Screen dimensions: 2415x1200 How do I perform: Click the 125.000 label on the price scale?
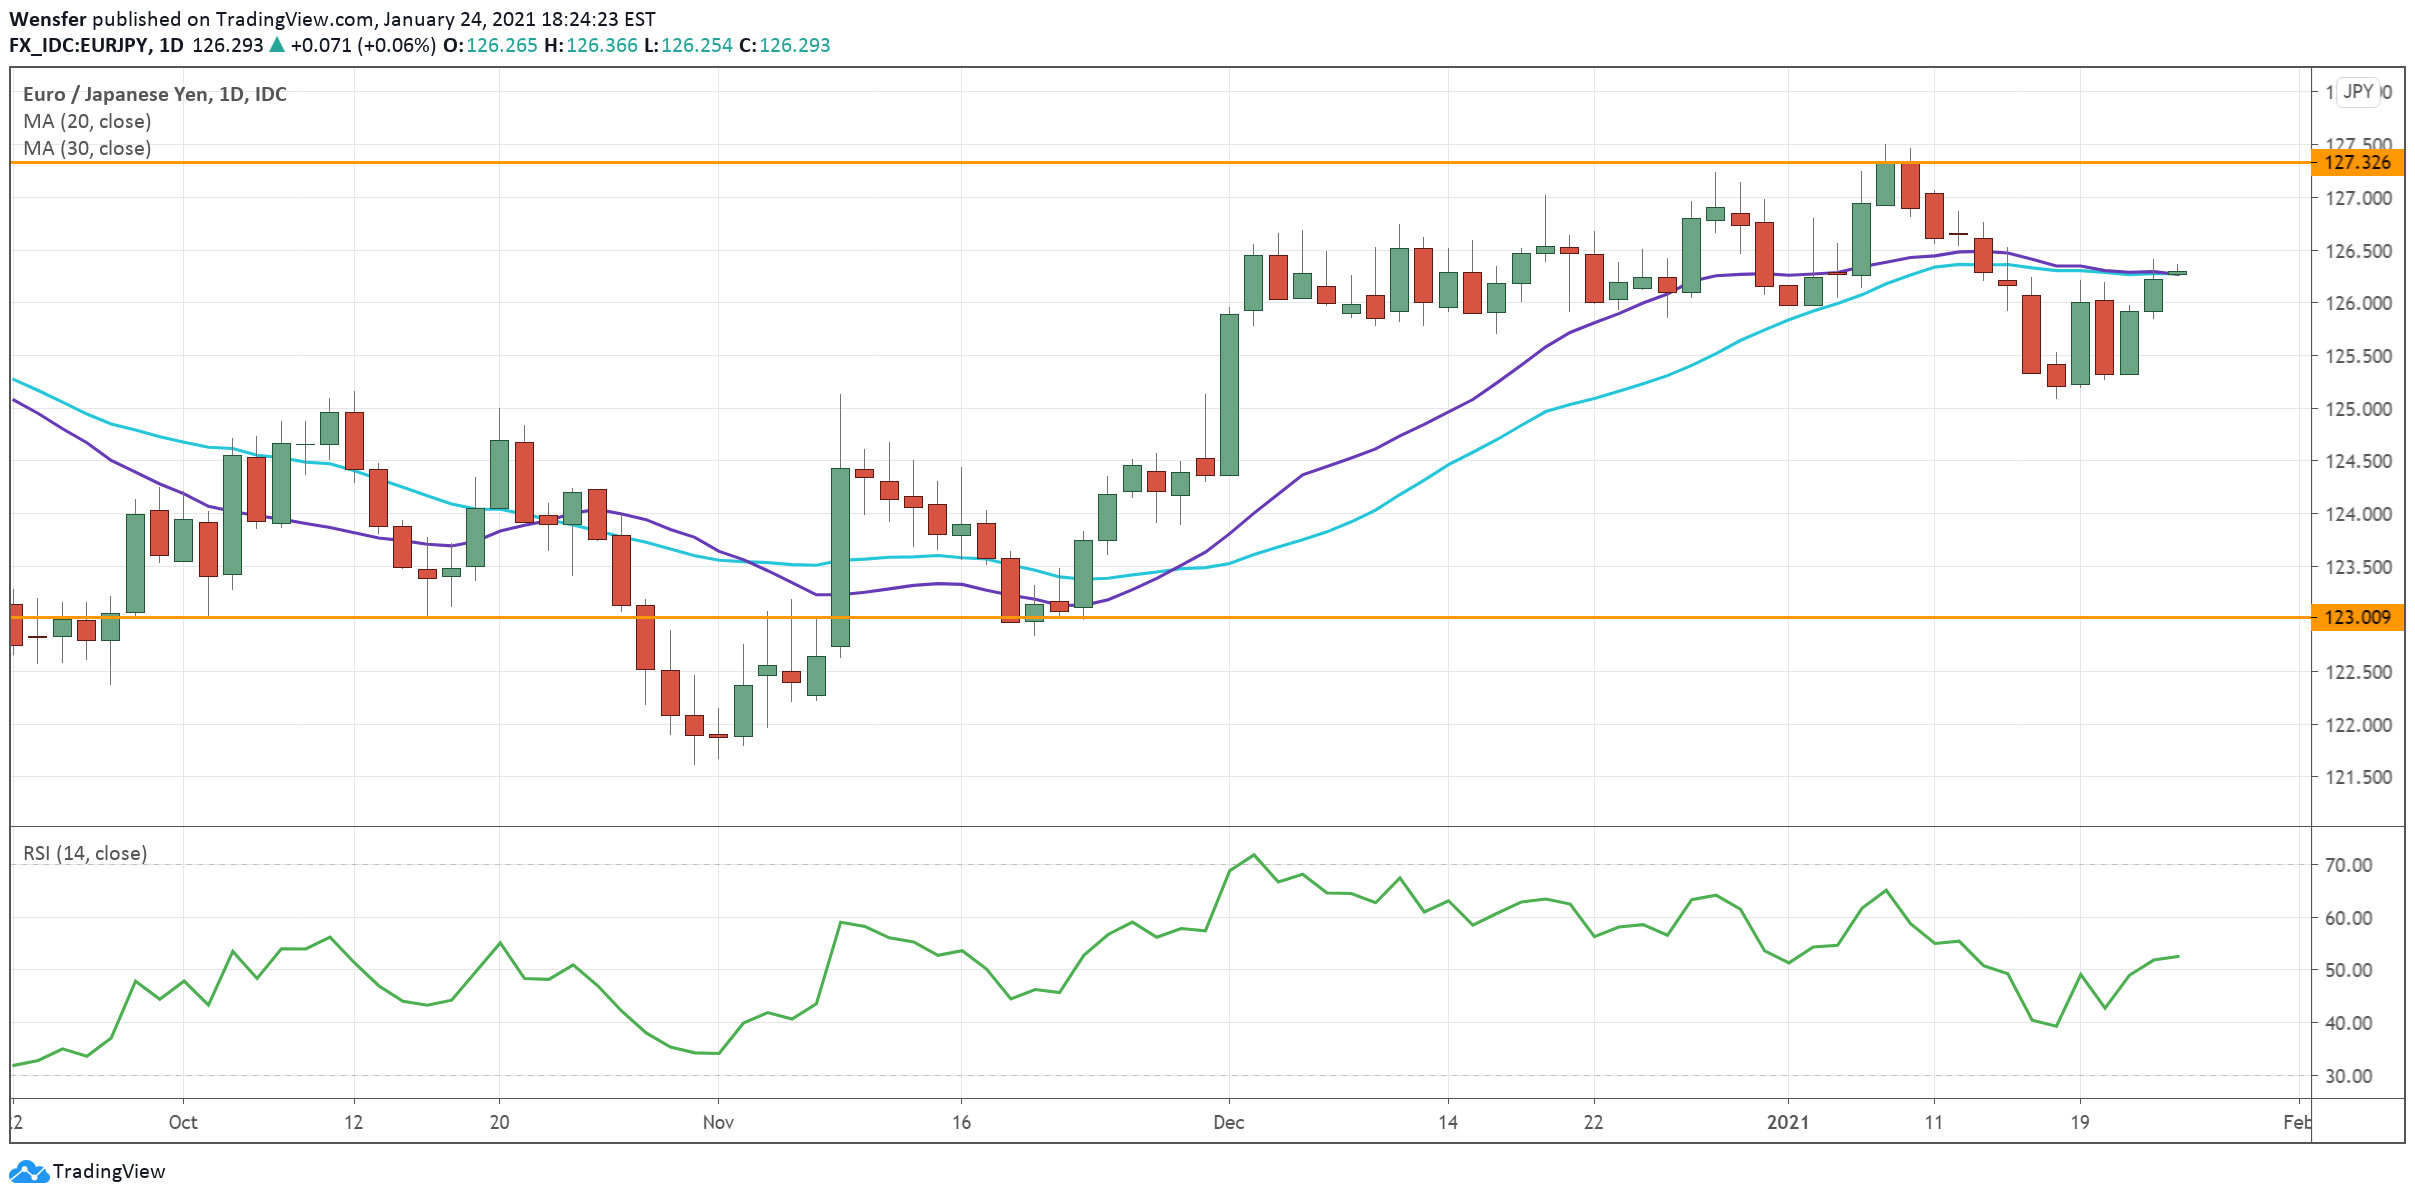2358,409
